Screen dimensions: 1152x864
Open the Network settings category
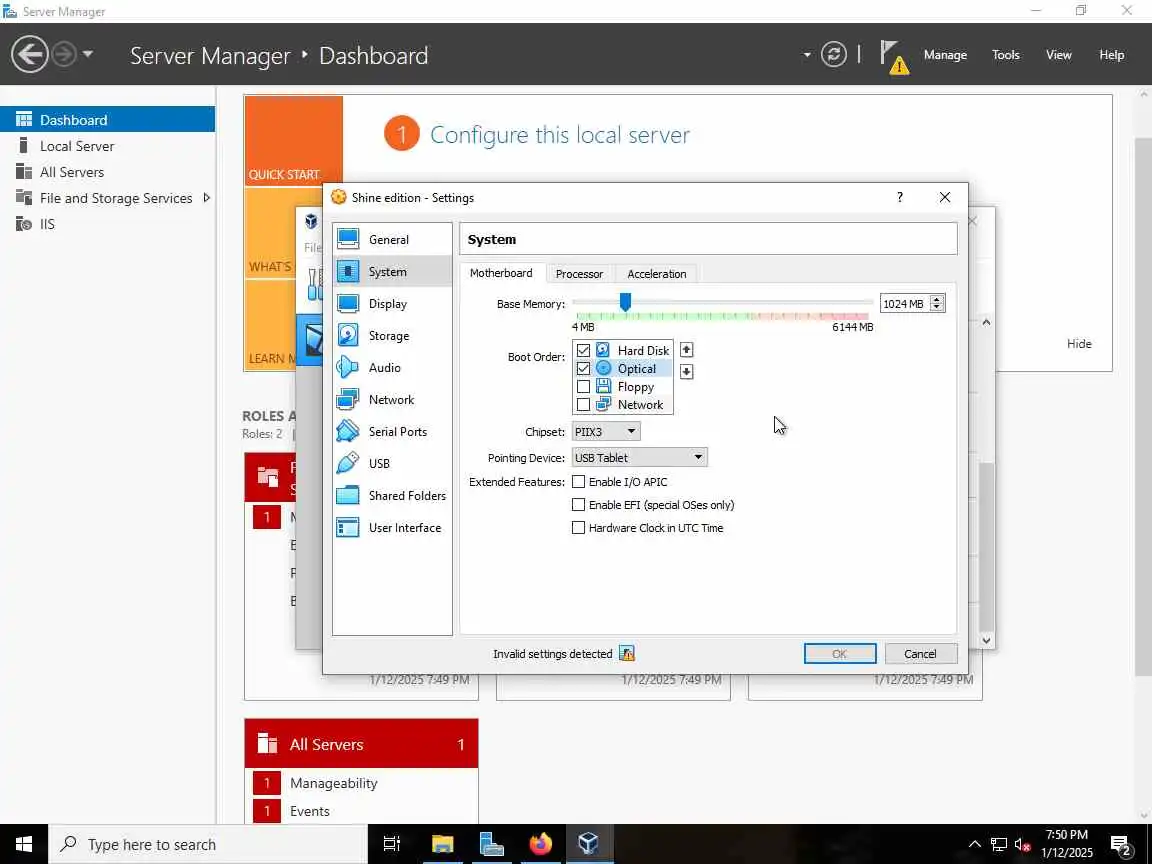point(392,400)
